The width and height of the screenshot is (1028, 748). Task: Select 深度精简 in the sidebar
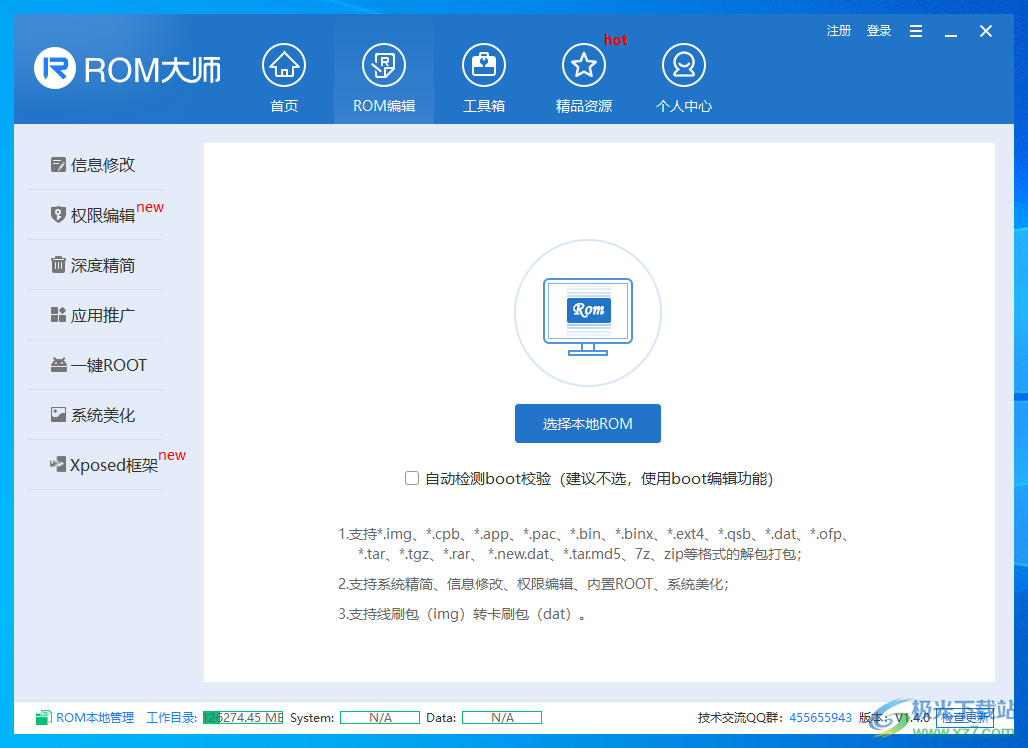[x=93, y=265]
